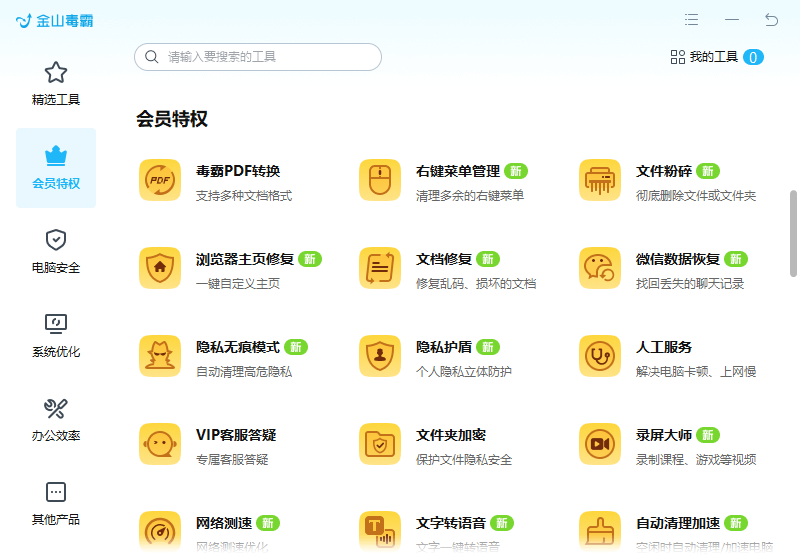800x560 pixels.
Task: Switch to the 精选工具 sidebar tab
Action: pos(56,84)
